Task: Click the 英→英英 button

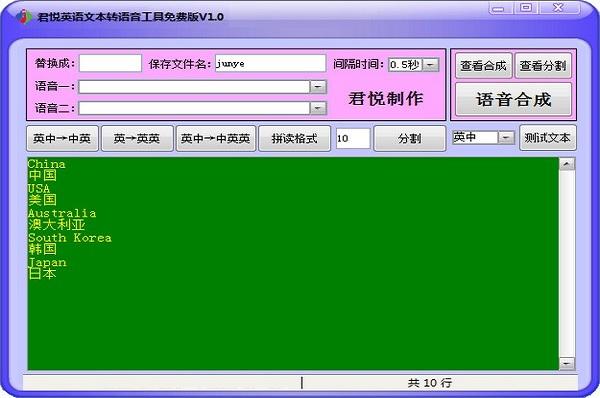Action: (137, 138)
